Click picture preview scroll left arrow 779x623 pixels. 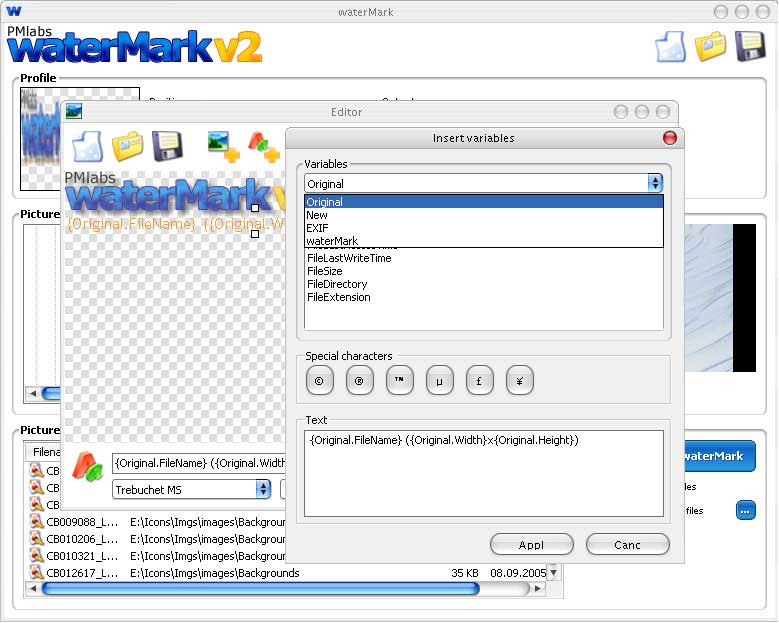33,393
